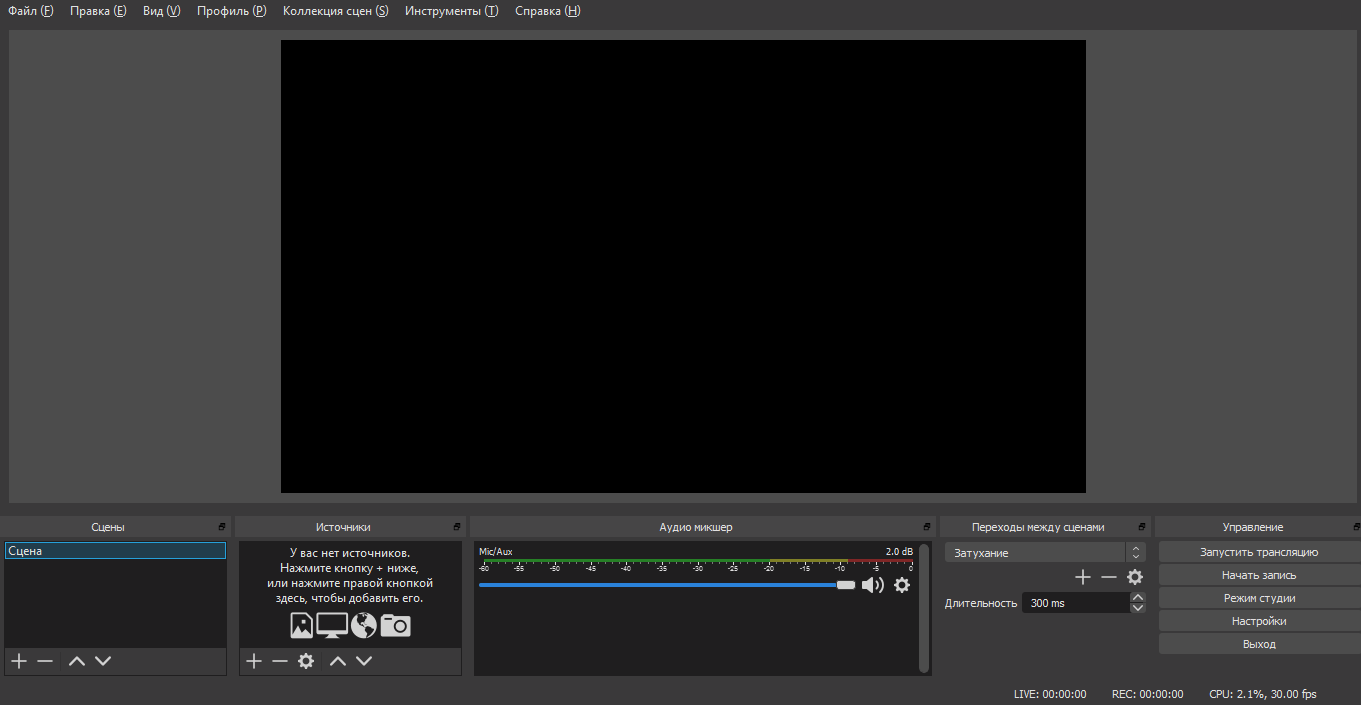Undock the Аудио микшер panel
The height and width of the screenshot is (705, 1361).
pos(926,527)
